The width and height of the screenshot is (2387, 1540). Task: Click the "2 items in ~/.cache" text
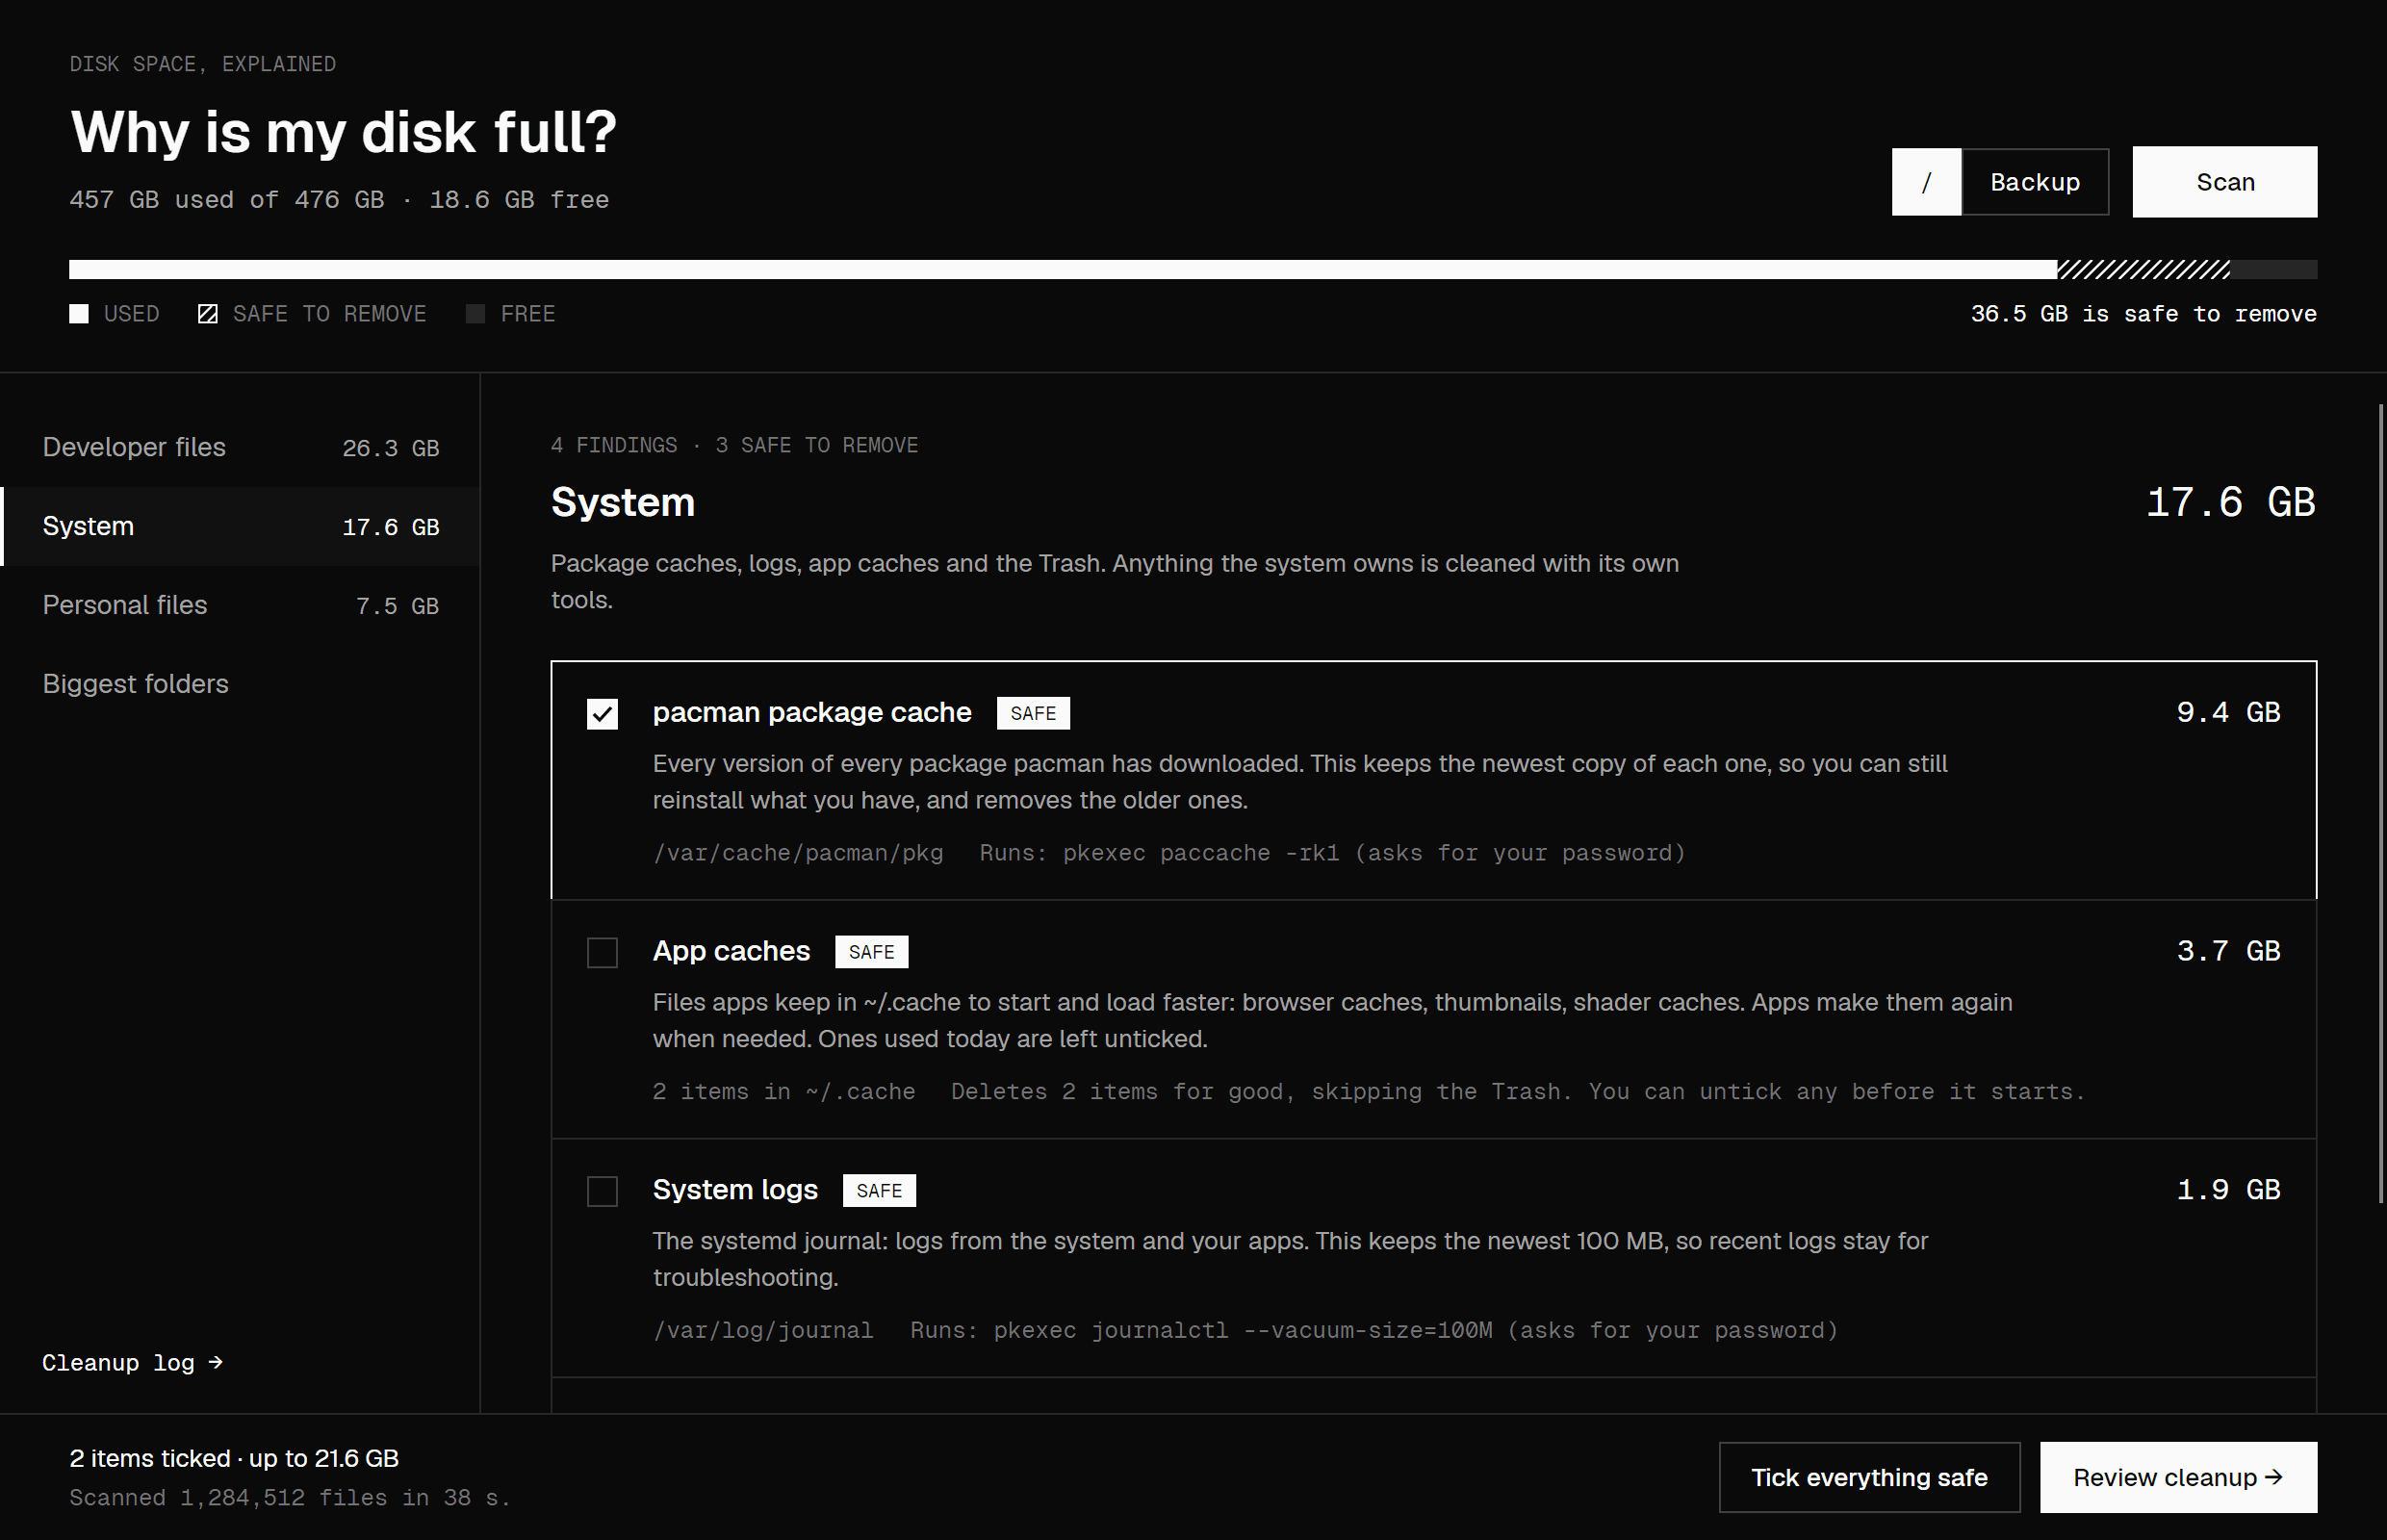784,1092
